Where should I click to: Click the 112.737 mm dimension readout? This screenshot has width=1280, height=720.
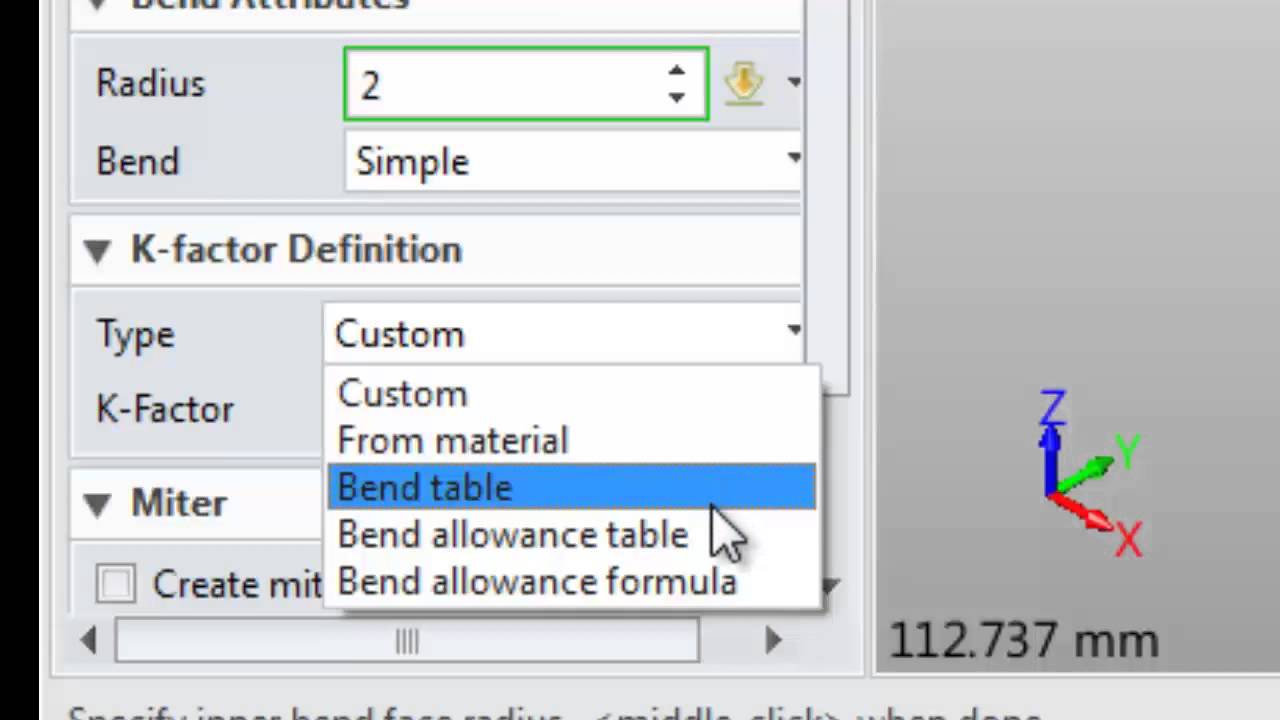(x=1022, y=641)
